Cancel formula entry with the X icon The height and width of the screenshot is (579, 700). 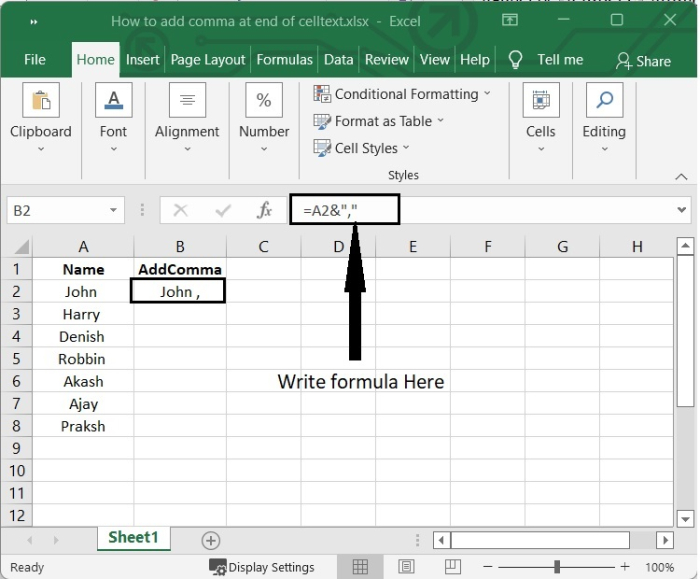180,210
